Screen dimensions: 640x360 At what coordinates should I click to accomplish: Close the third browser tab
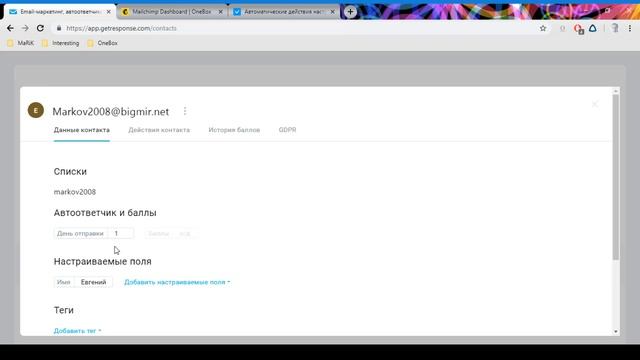[332, 12]
